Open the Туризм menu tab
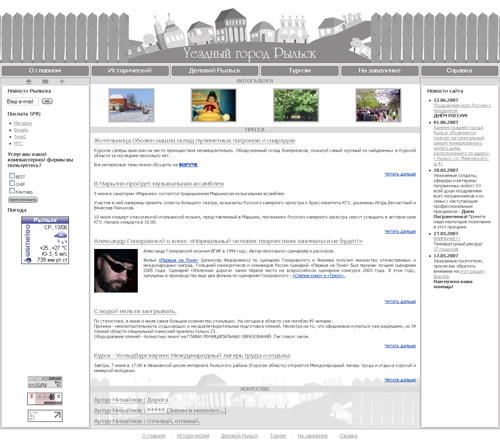The image size is (500, 441). [300, 71]
